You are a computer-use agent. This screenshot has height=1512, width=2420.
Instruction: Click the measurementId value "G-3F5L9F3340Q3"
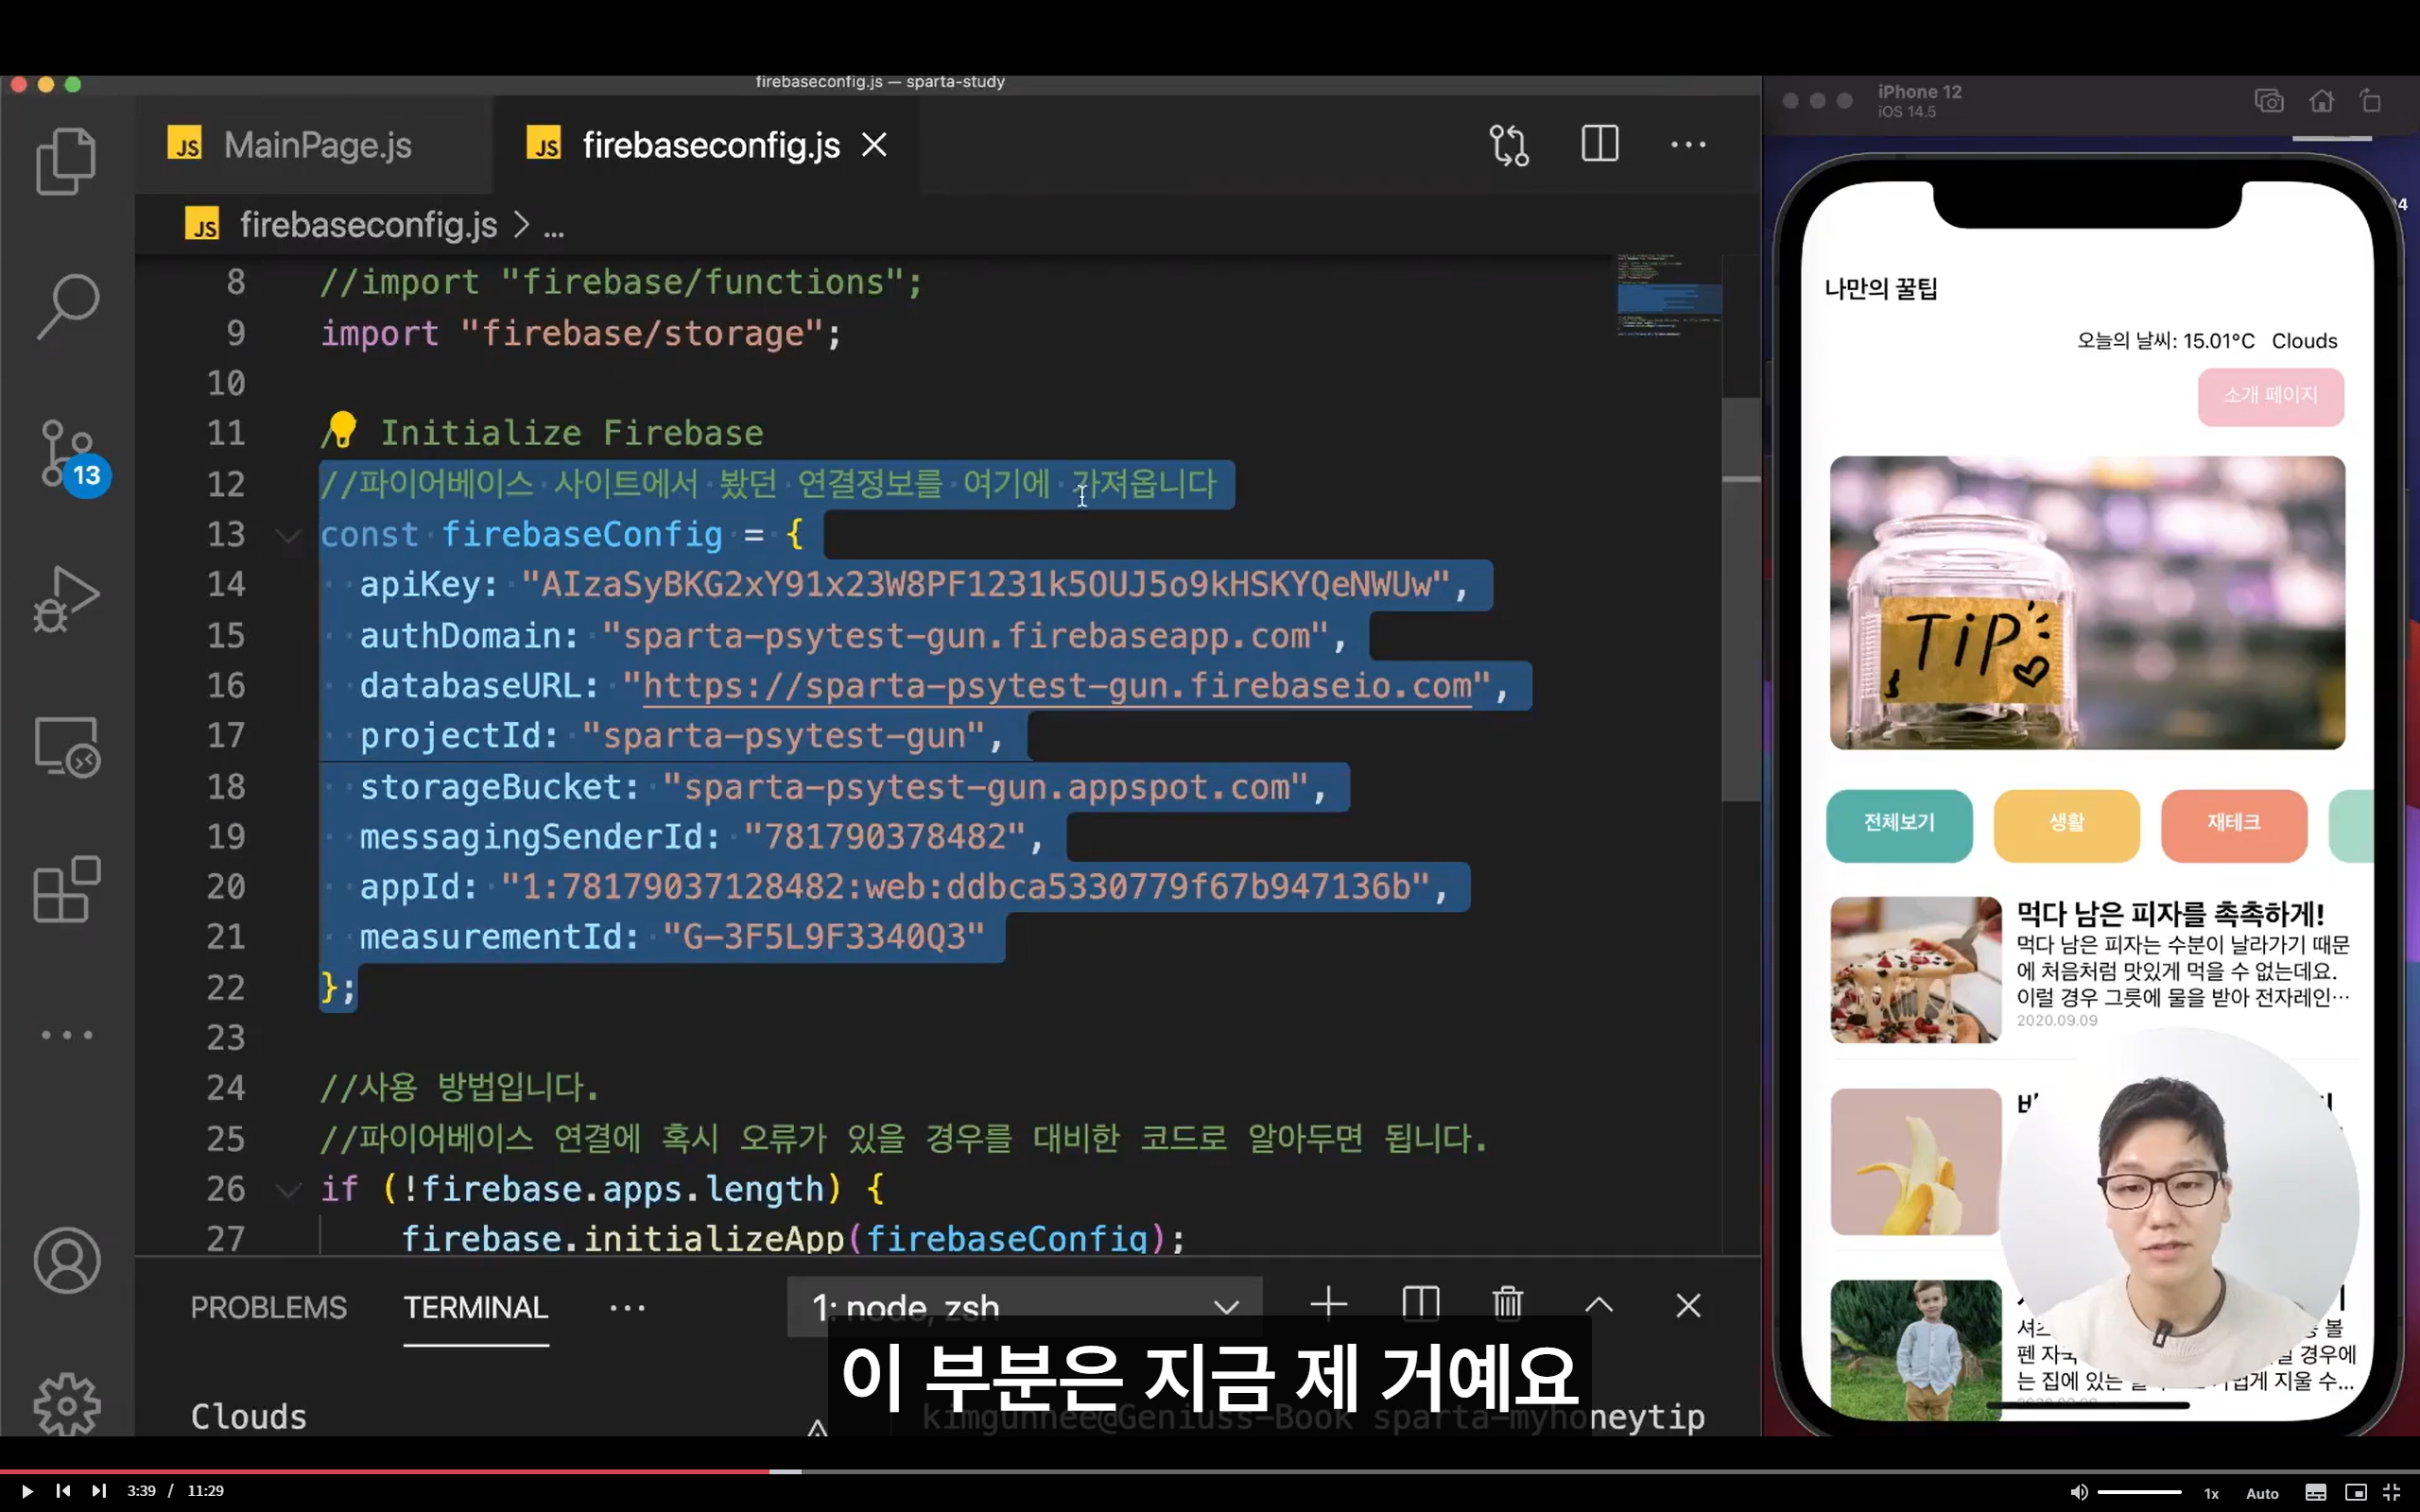click(x=824, y=937)
